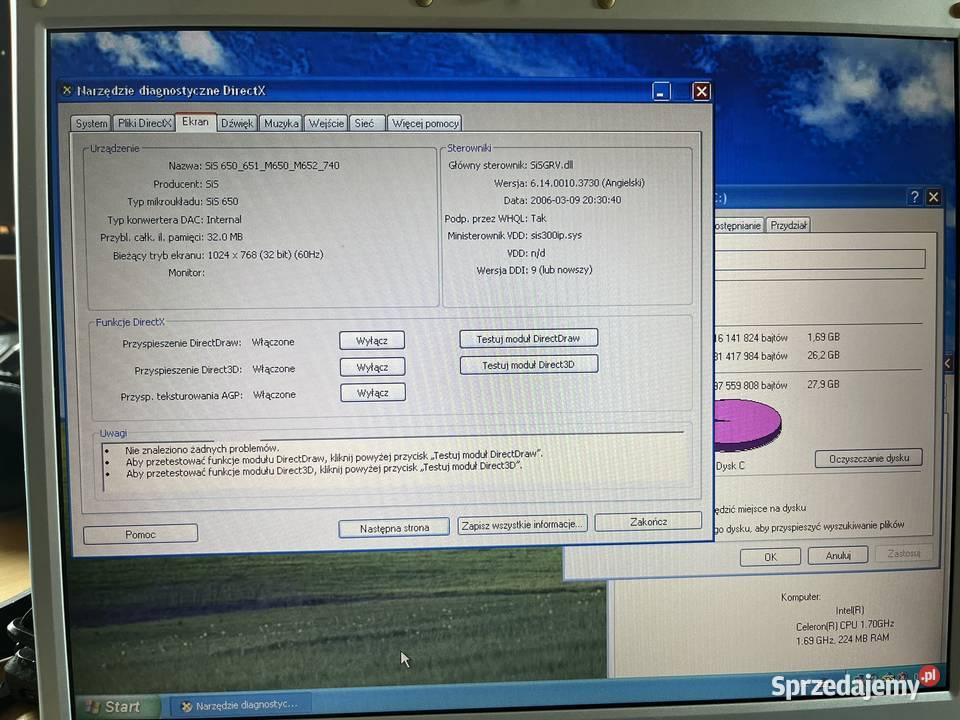
Task: Close the DirectX diagnostic window
Action: click(702, 92)
